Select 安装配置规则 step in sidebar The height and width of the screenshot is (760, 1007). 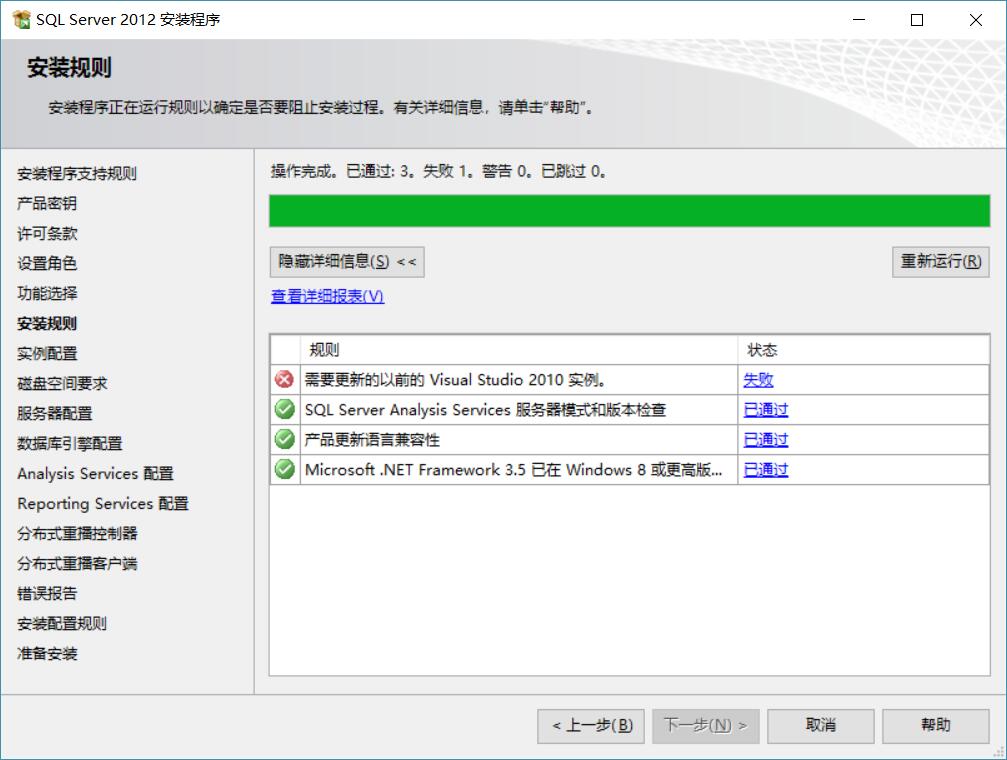tap(62, 624)
